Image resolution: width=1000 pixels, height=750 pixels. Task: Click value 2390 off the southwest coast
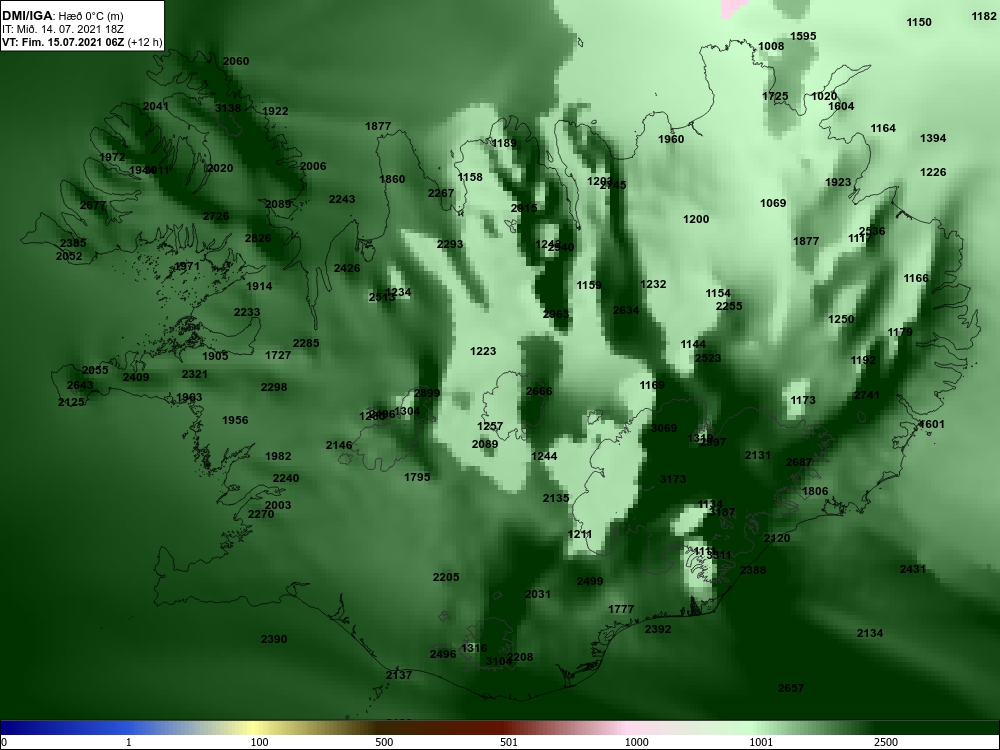pyautogui.click(x=274, y=639)
